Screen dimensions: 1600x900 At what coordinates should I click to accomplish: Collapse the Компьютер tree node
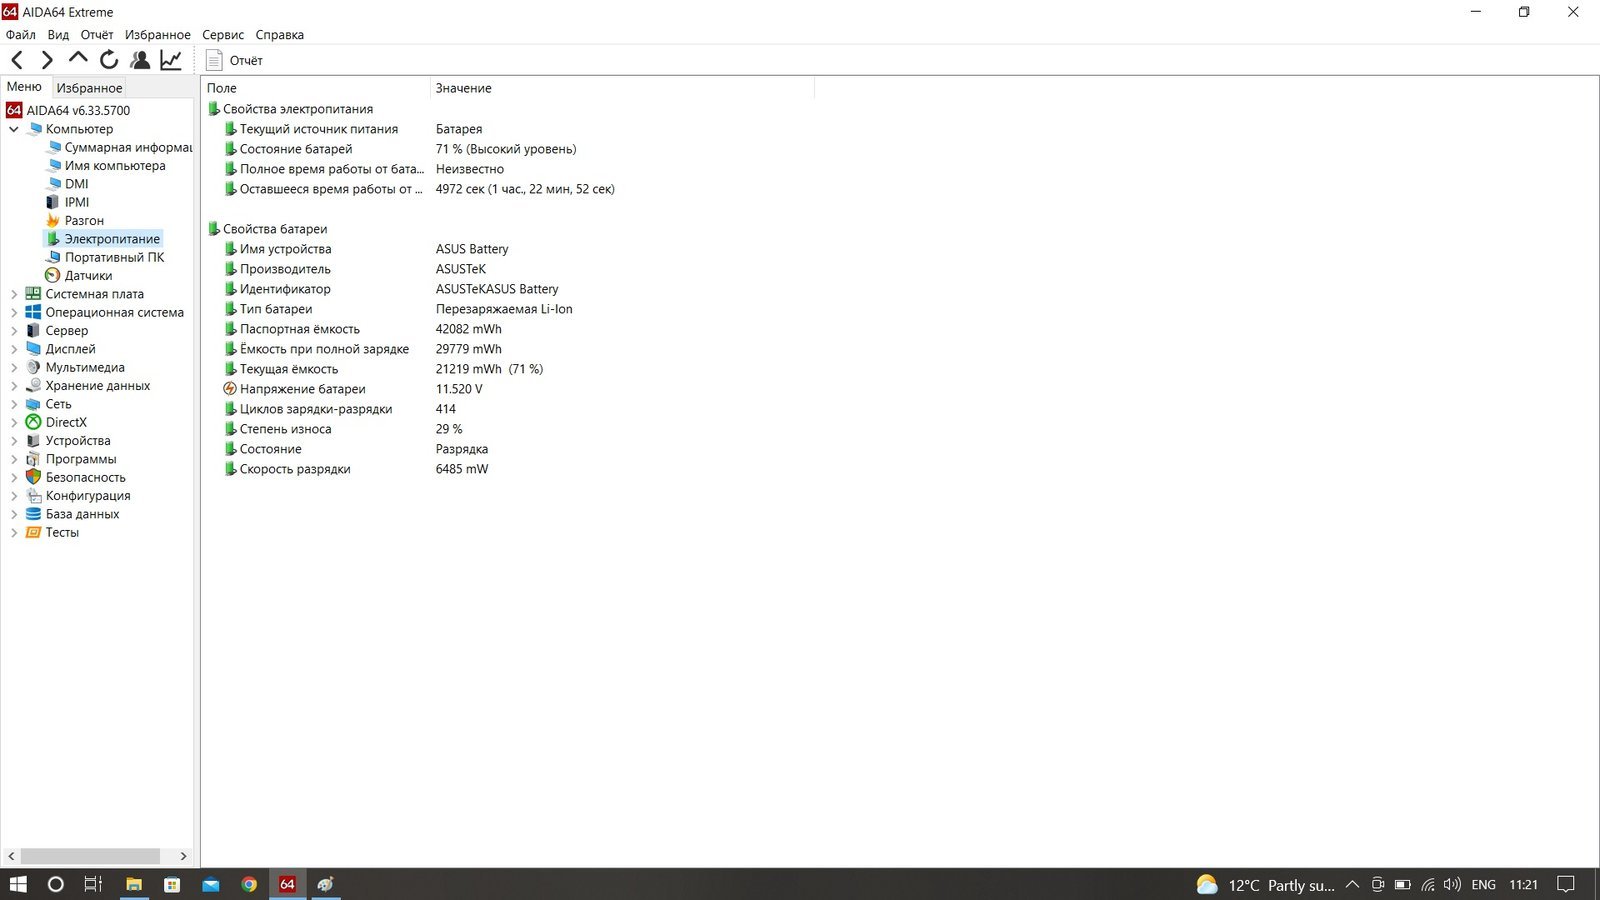pyautogui.click(x=14, y=129)
